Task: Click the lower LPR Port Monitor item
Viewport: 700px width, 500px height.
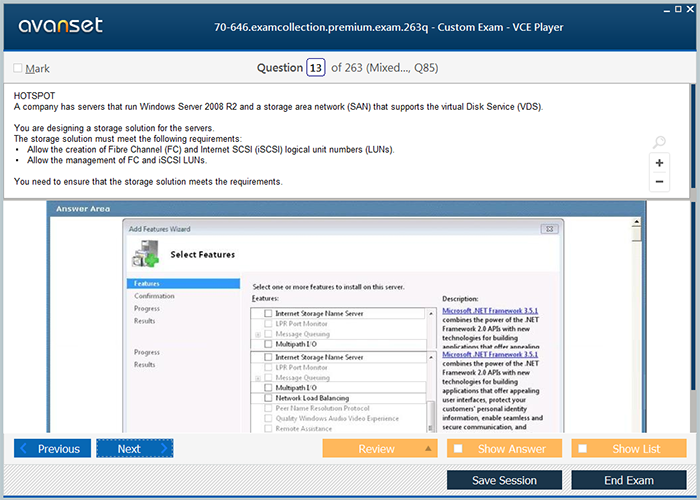Action: pos(301,367)
